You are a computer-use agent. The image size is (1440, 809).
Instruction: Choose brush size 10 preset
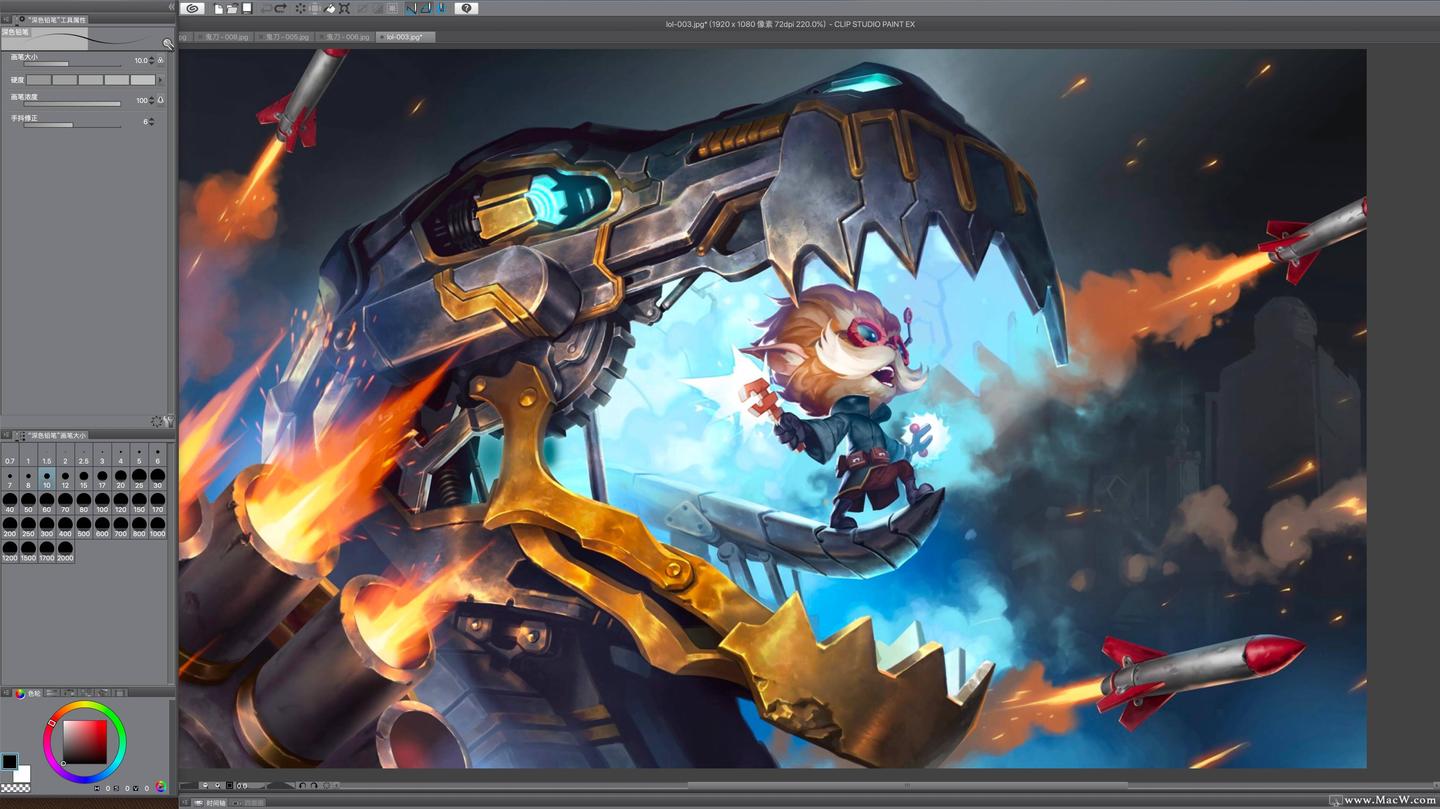tap(47, 480)
